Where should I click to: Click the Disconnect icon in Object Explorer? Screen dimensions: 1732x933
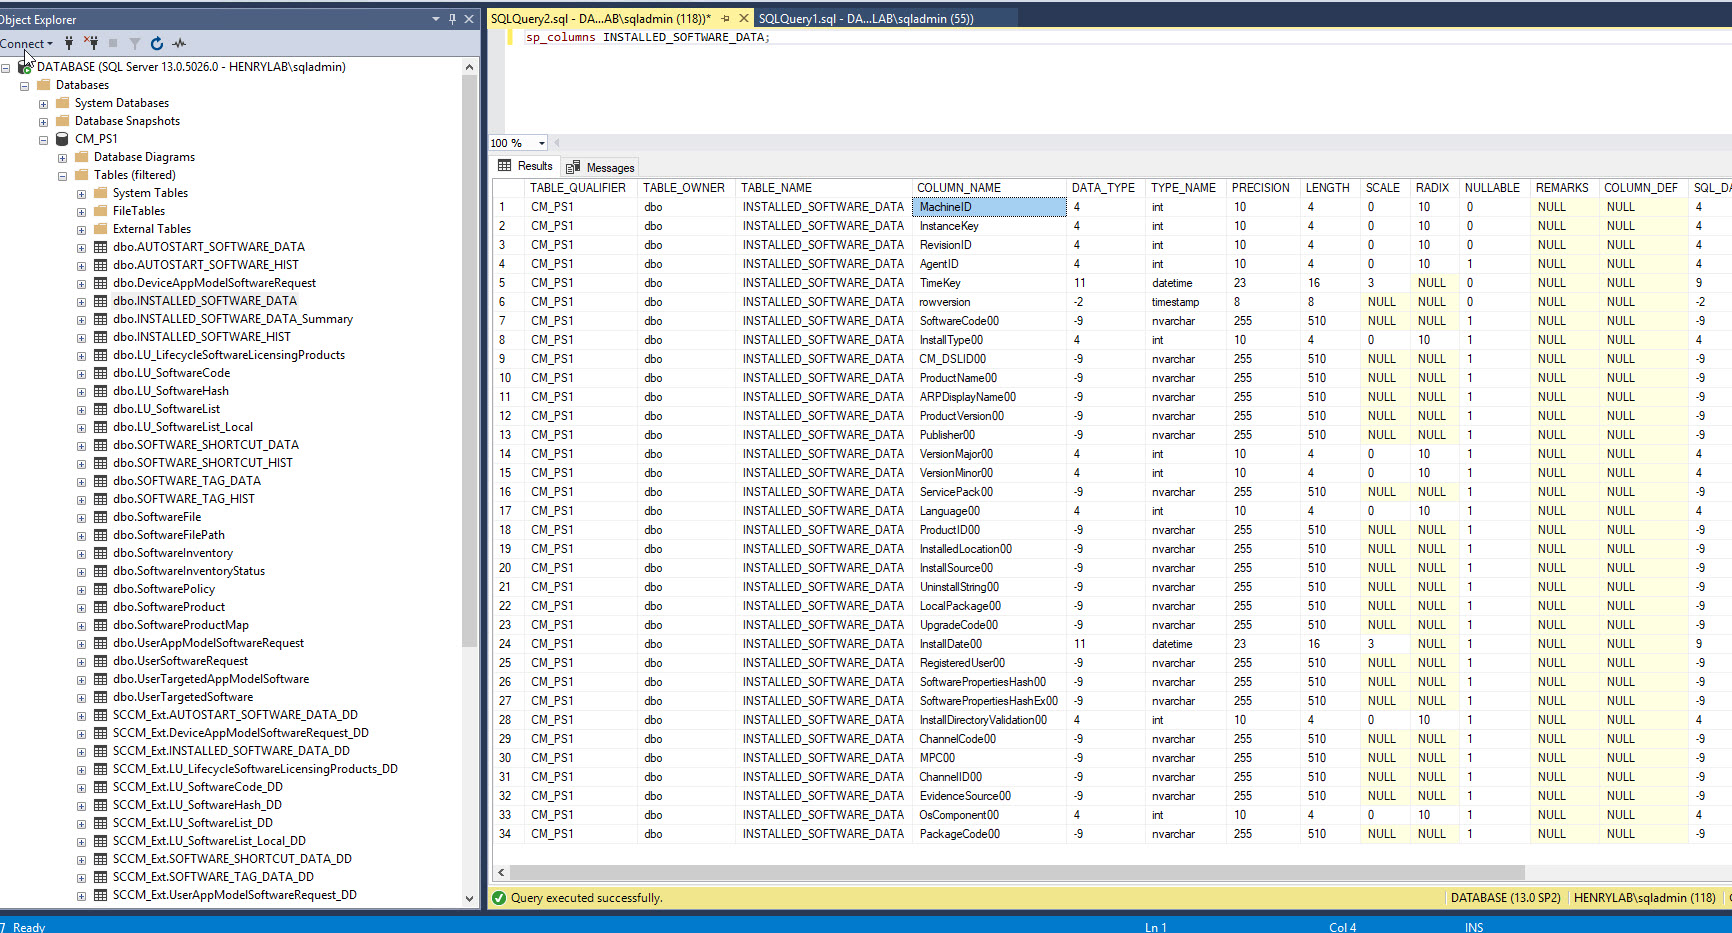click(91, 43)
